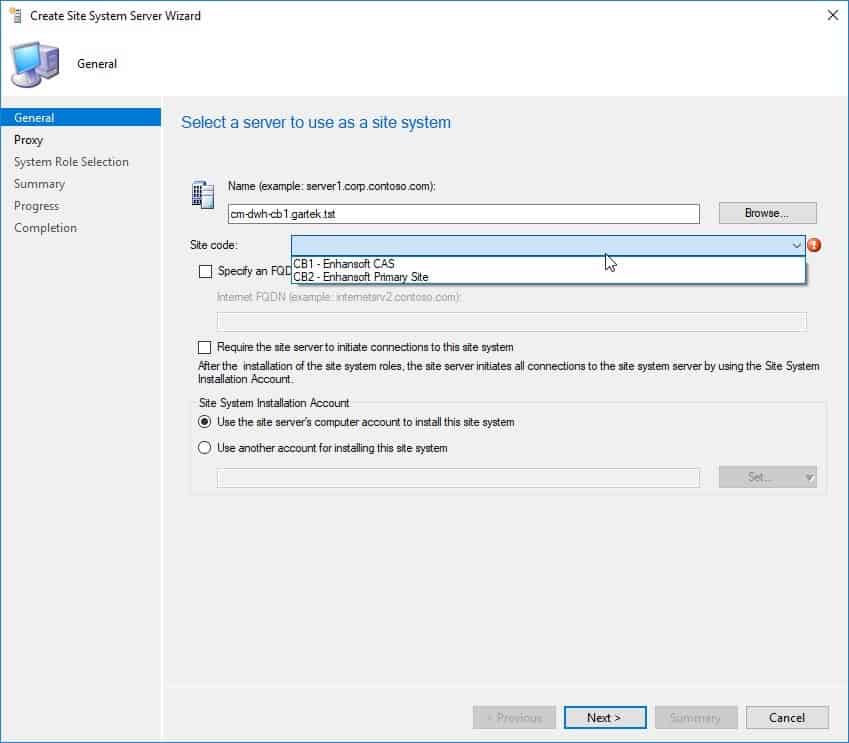Click the computer icon in wizard header
Viewport: 849px width, 743px height.
coord(34,65)
